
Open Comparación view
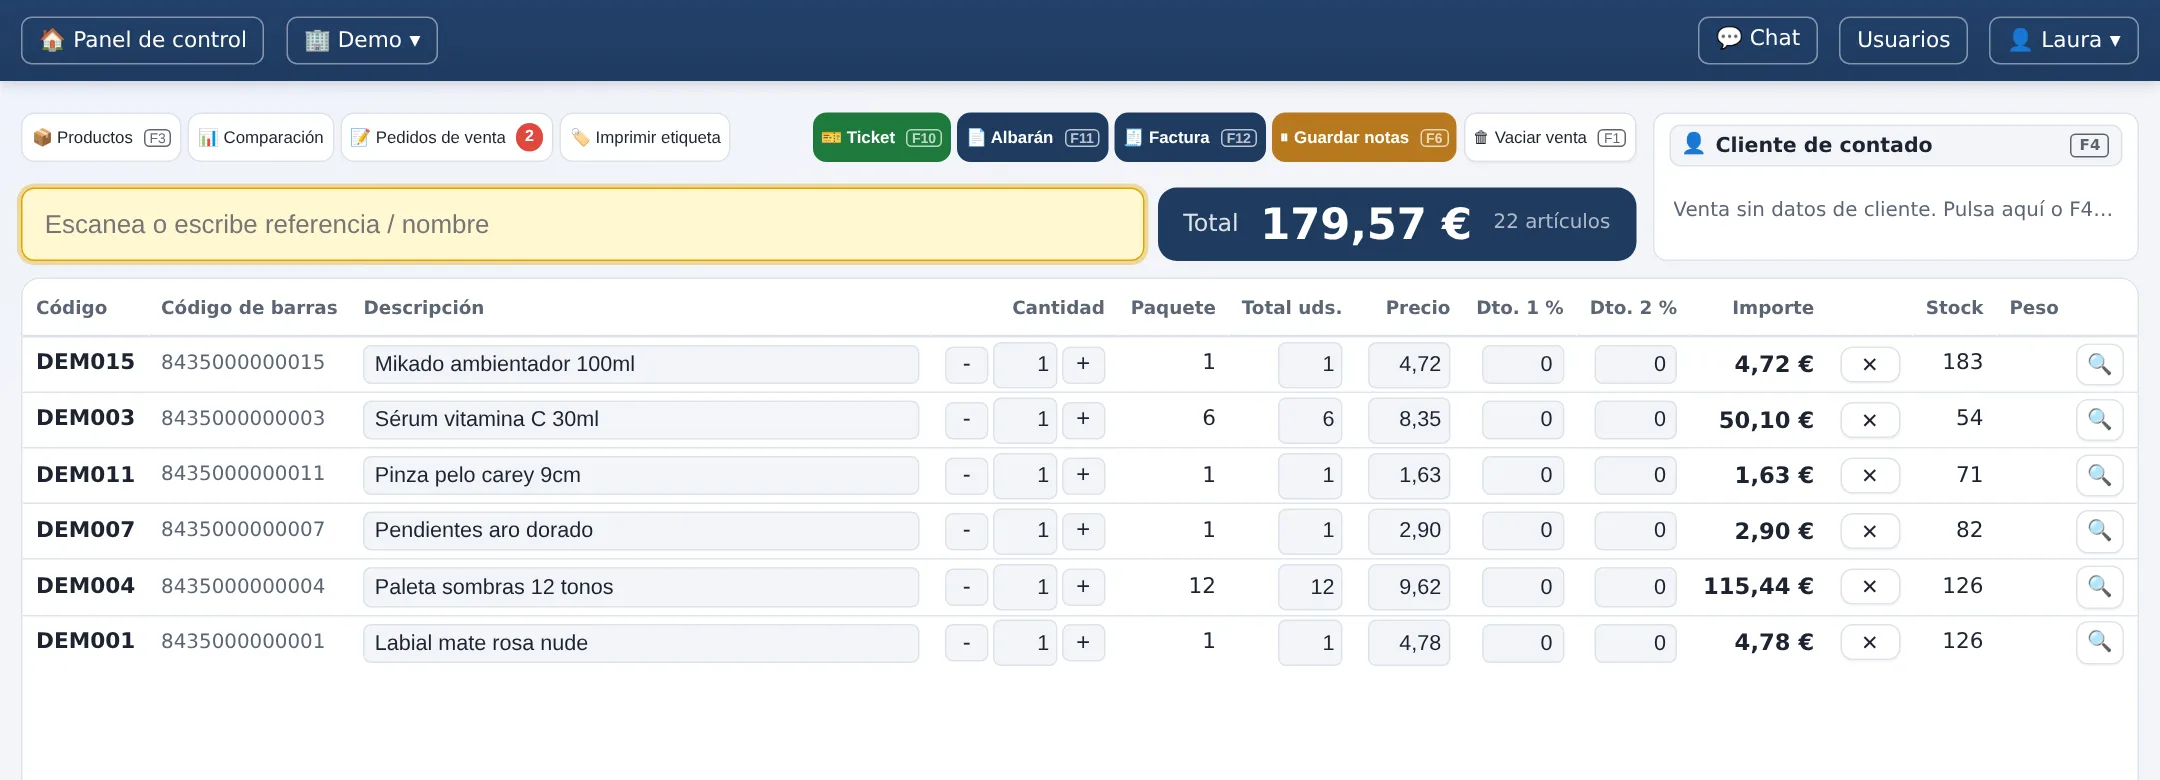pos(261,138)
